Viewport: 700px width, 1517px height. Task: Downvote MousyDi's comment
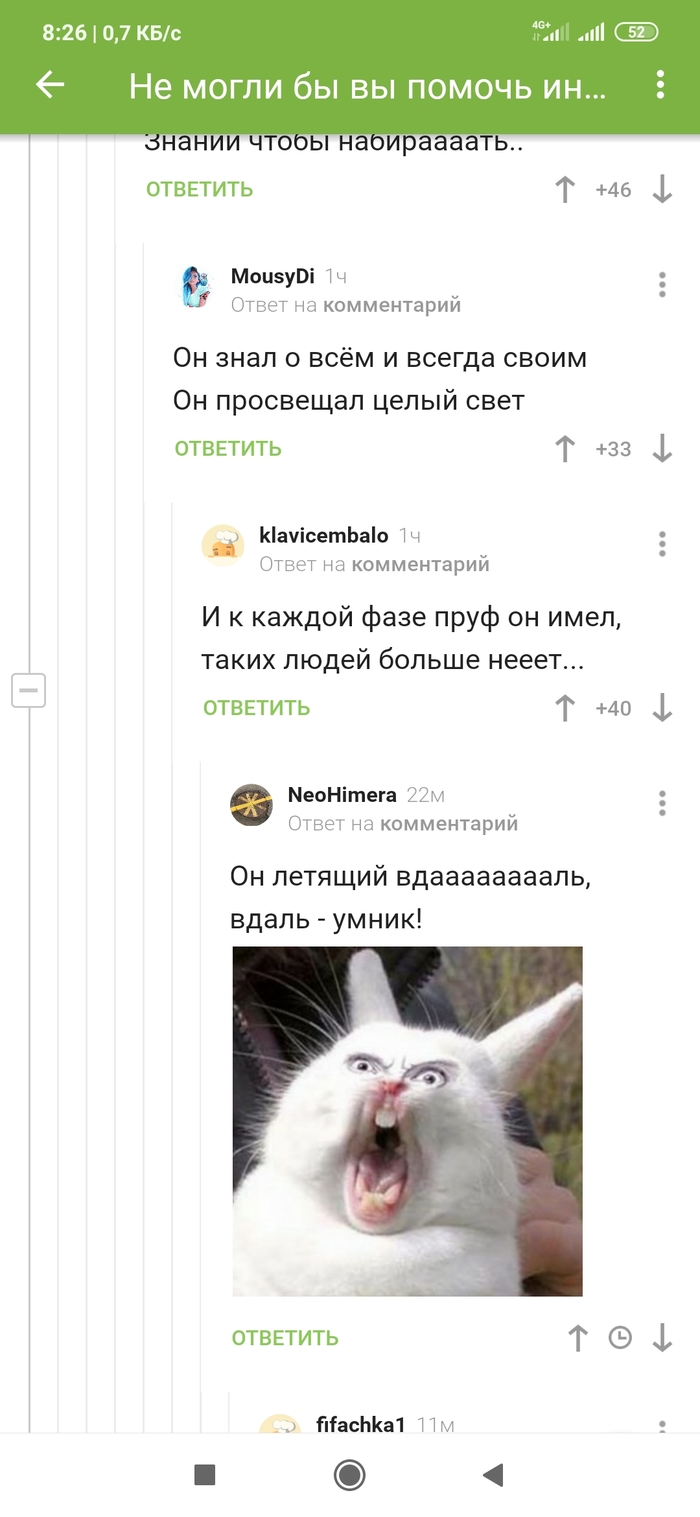pos(662,449)
